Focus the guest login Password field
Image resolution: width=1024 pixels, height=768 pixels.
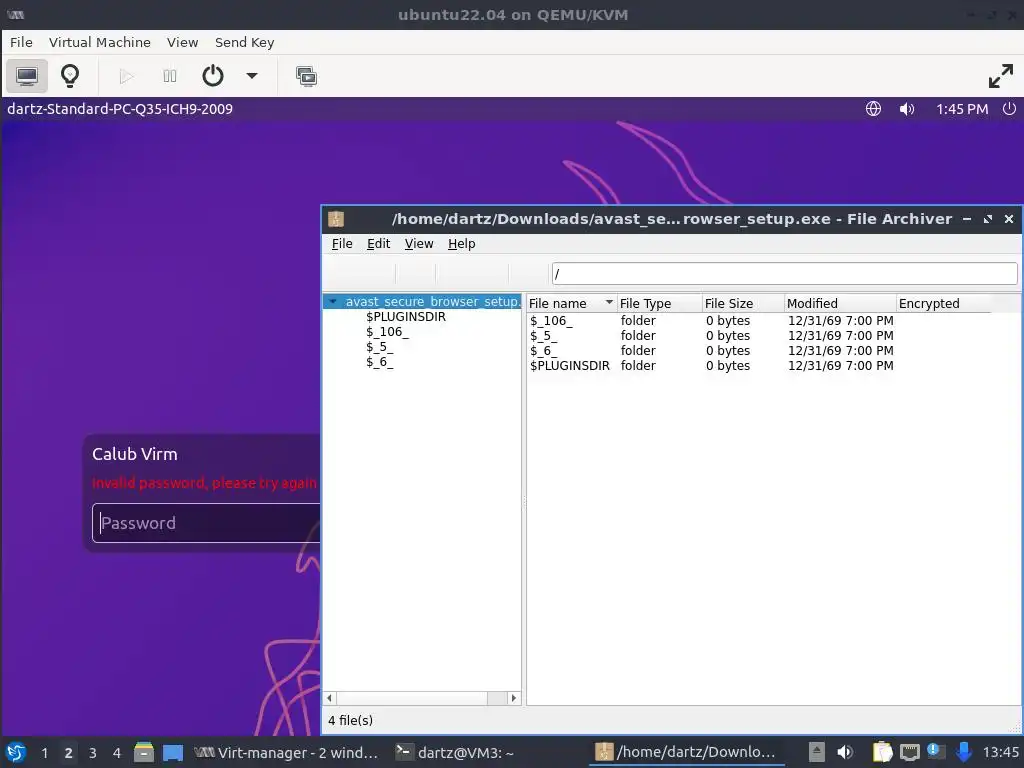pyautogui.click(x=206, y=523)
